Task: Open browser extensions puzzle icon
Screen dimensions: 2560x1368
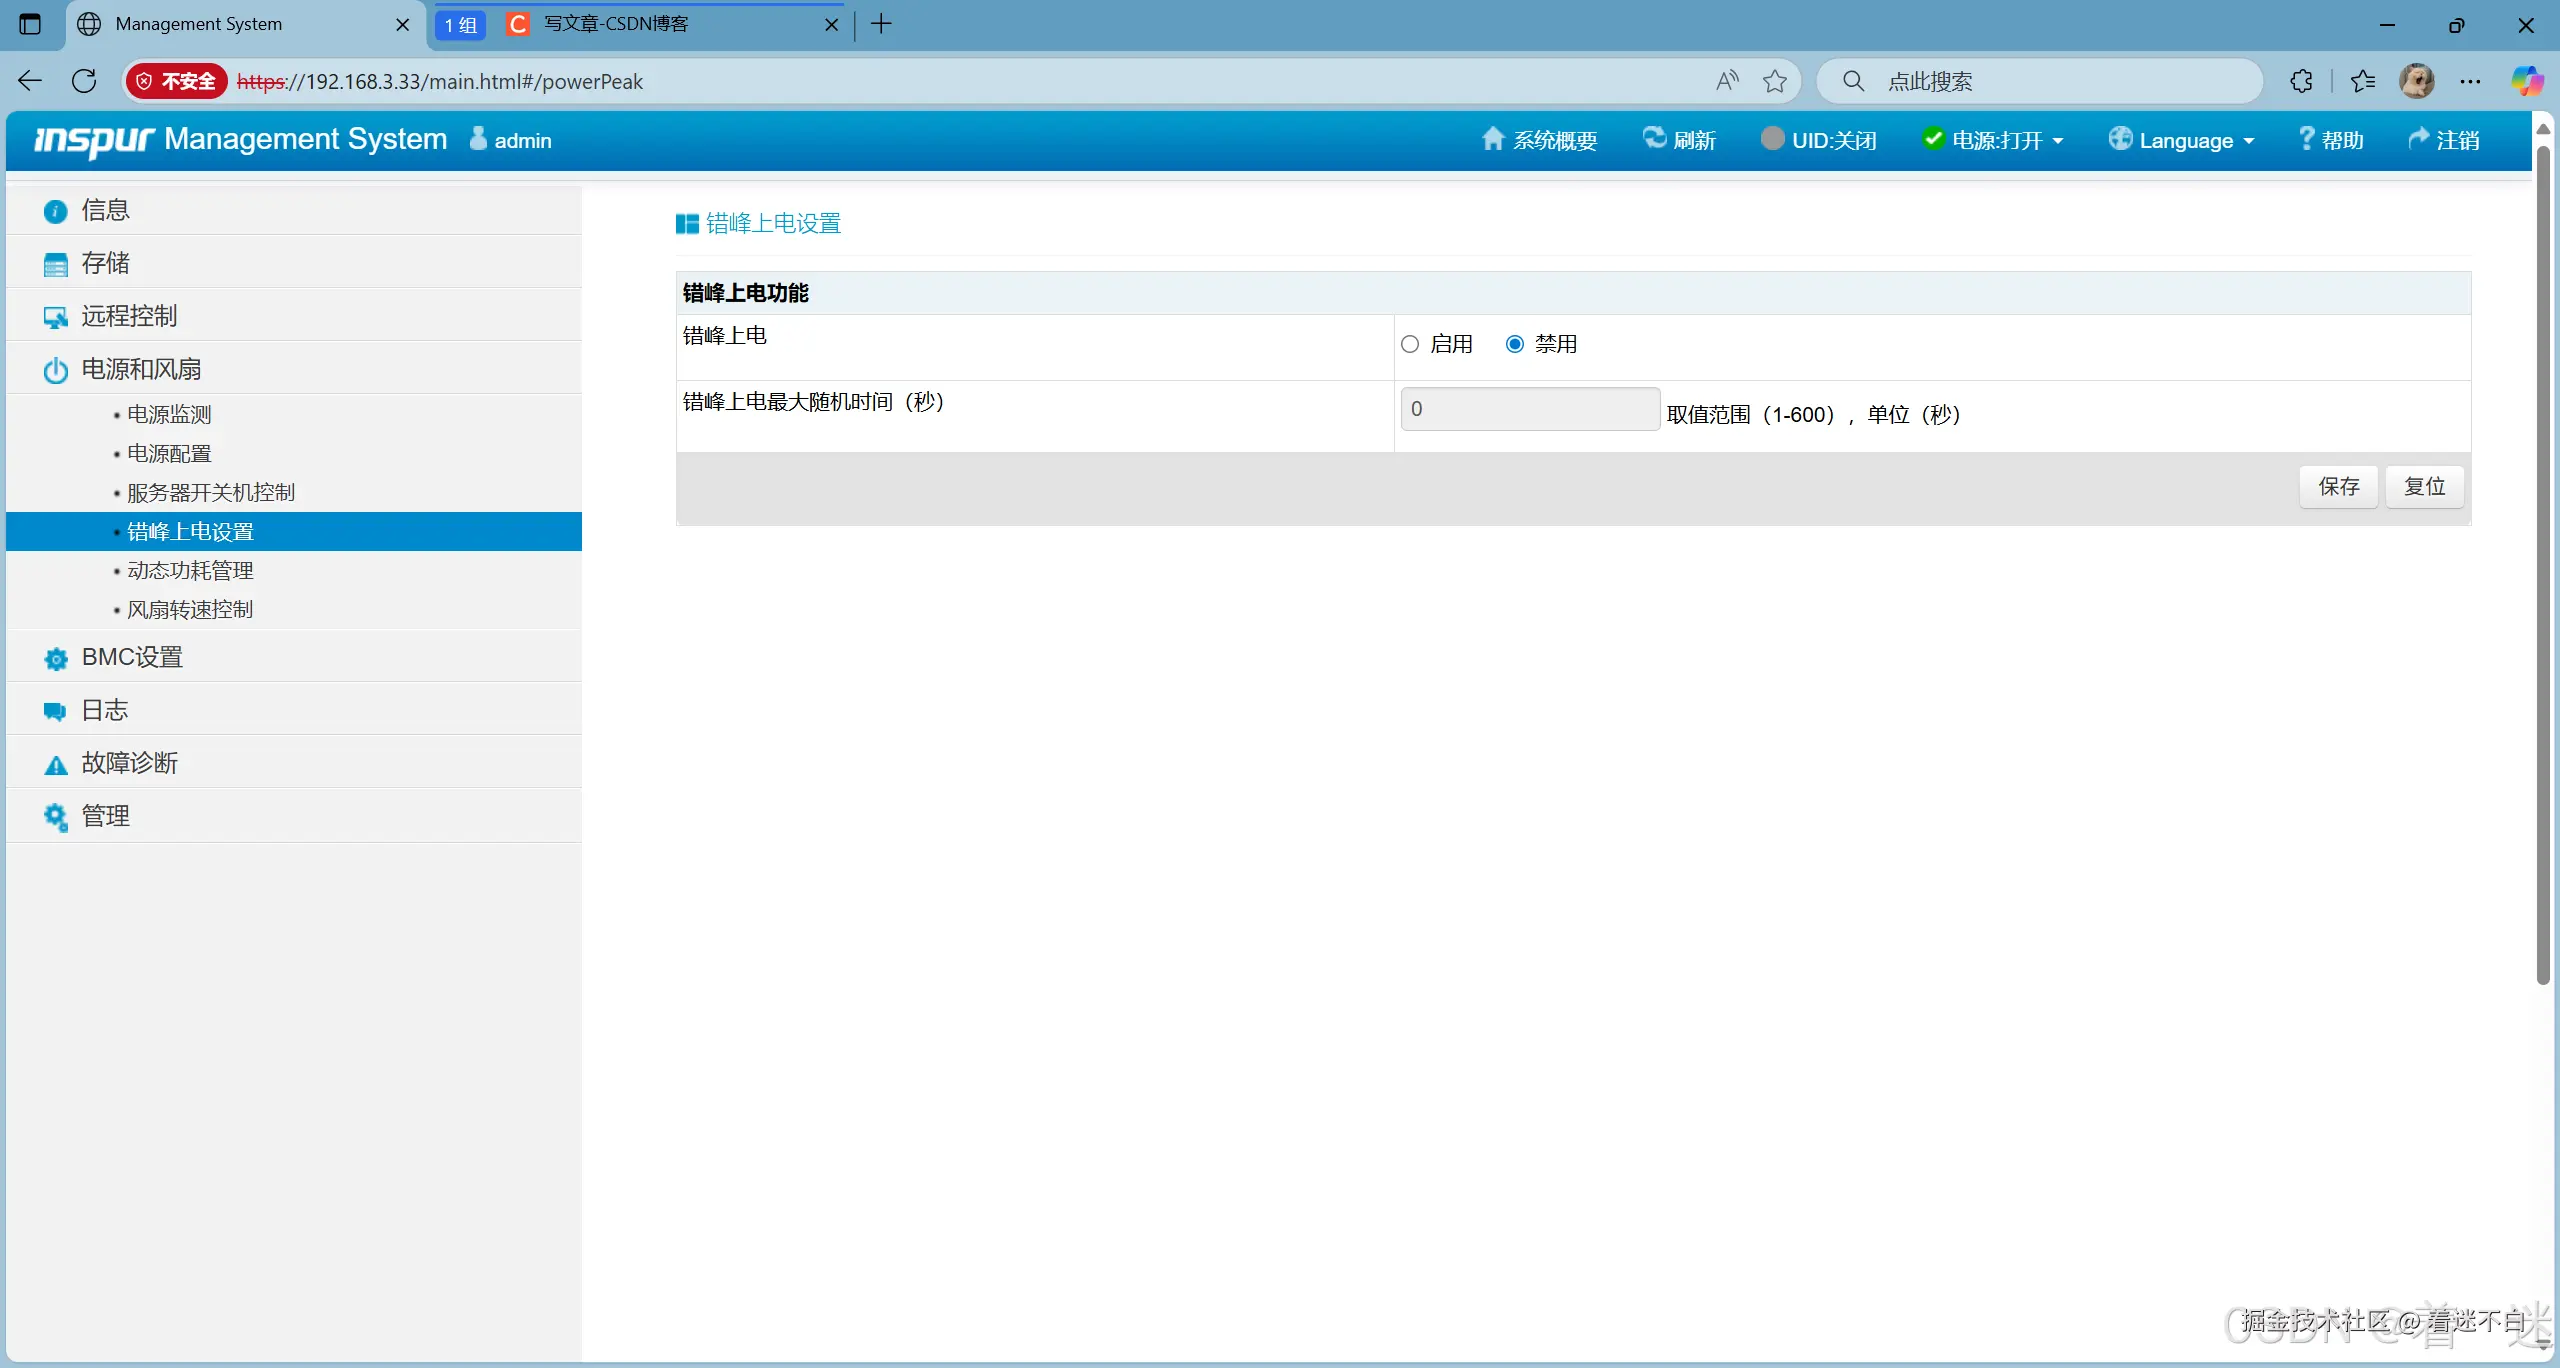Action: click(x=2302, y=81)
